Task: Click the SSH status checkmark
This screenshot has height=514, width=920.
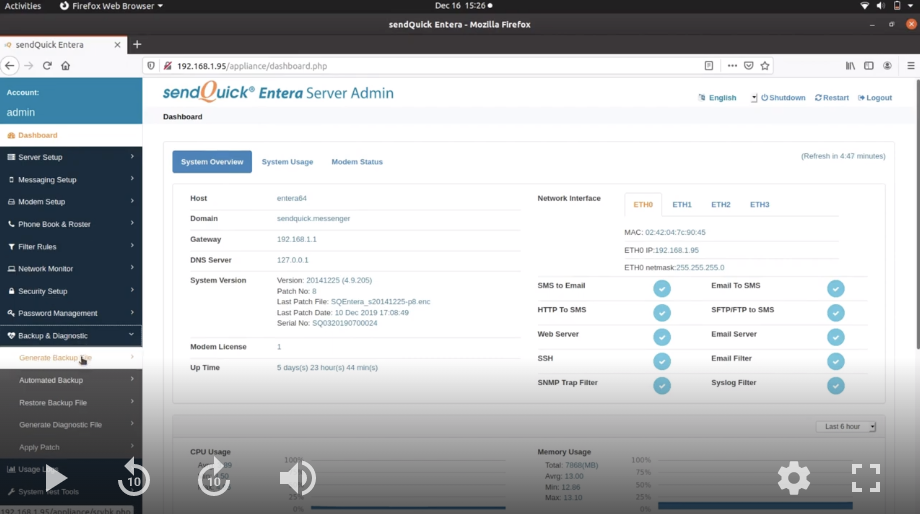Action: tap(662, 361)
